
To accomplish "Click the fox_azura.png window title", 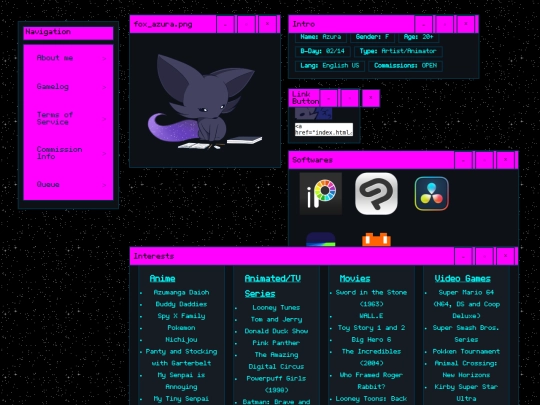I will pyautogui.click(x=163, y=24).
